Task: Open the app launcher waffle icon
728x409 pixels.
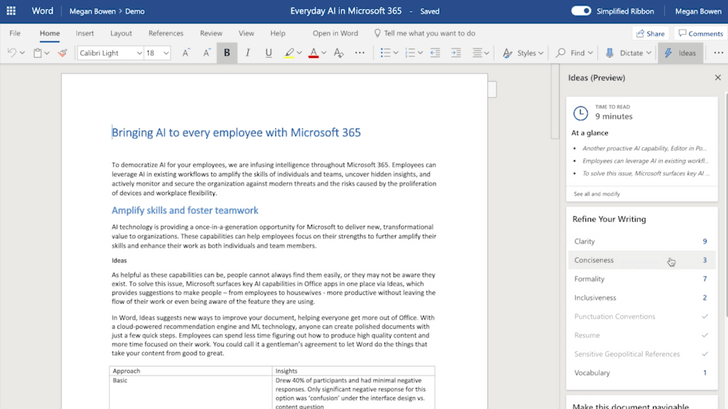Action: pyautogui.click(x=11, y=11)
